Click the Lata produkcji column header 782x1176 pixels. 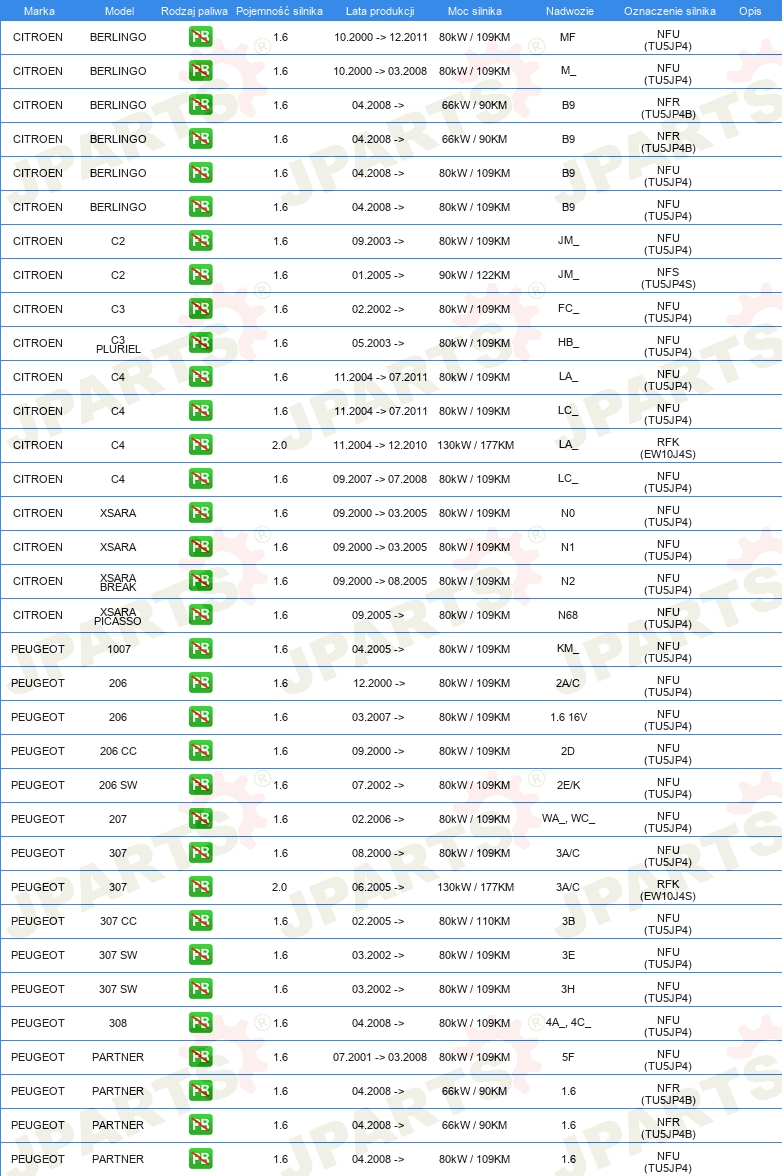380,11
